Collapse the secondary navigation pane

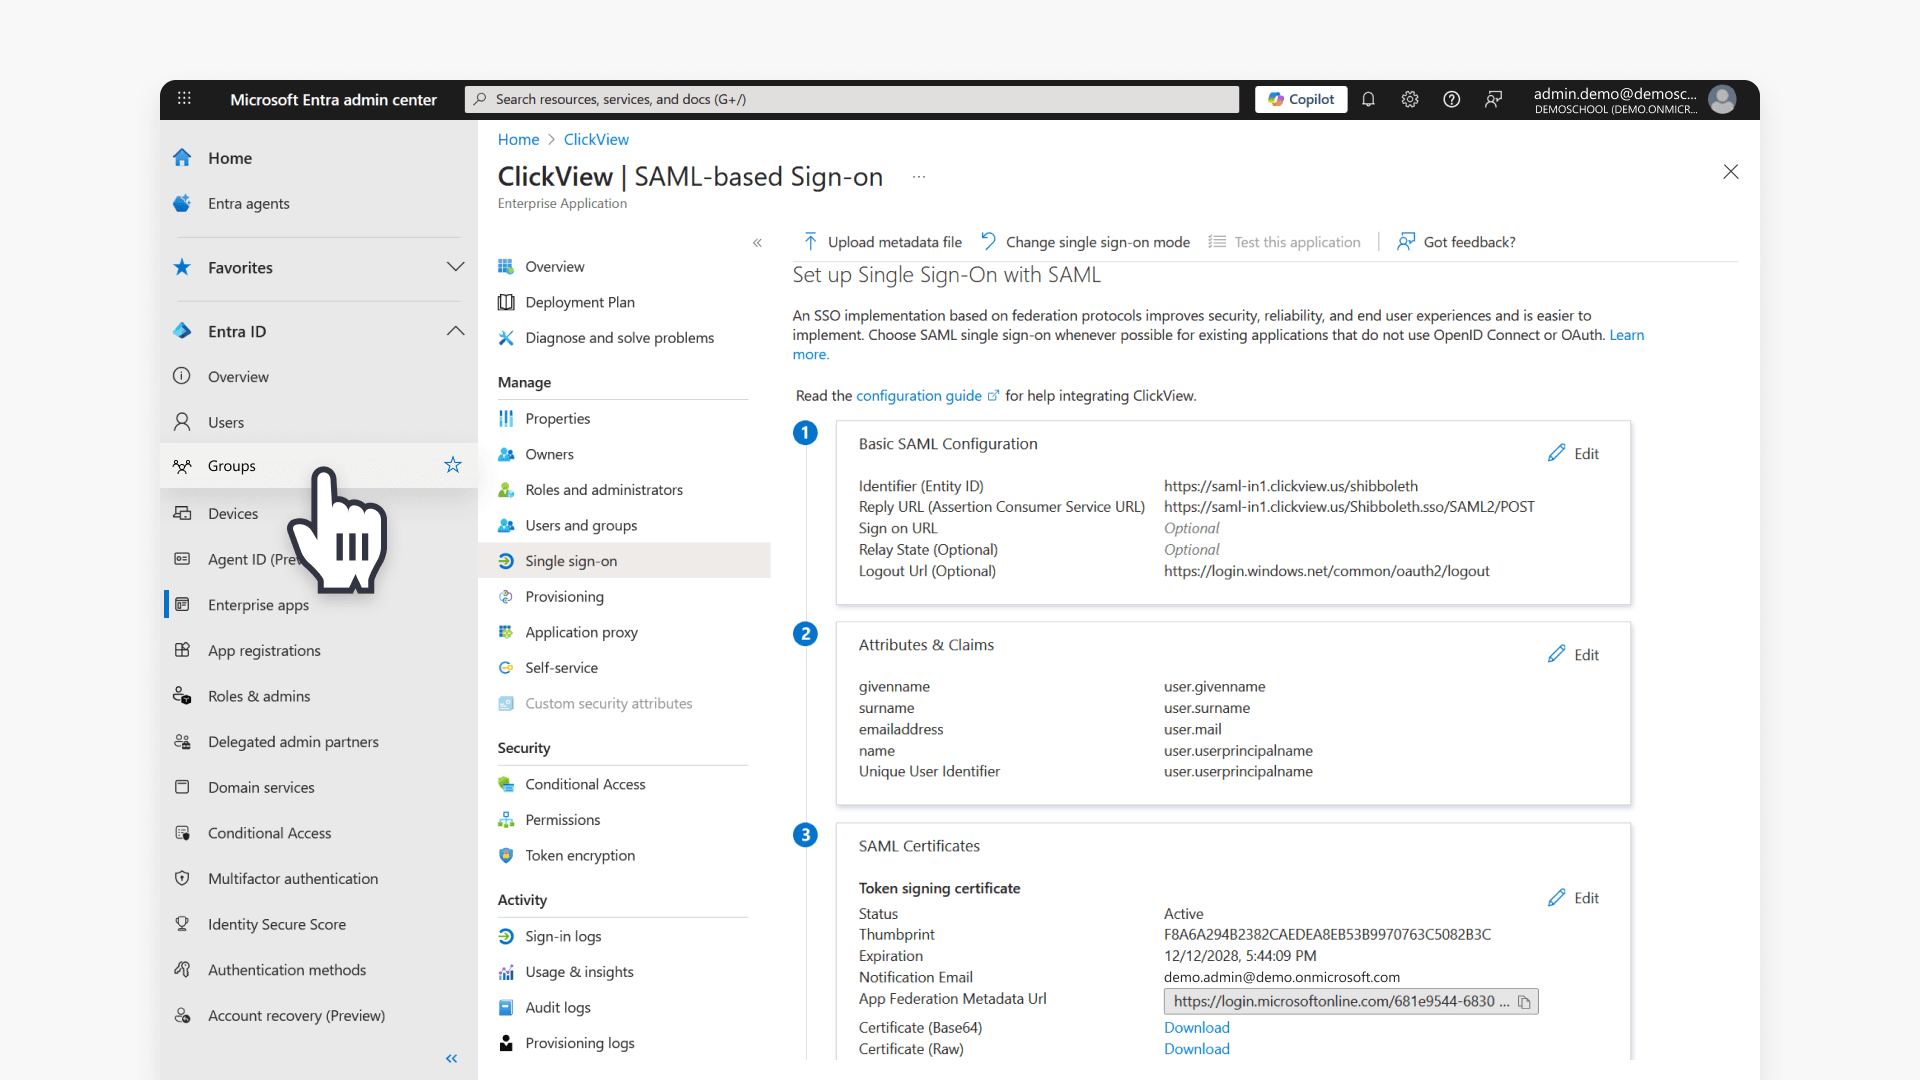tap(757, 242)
